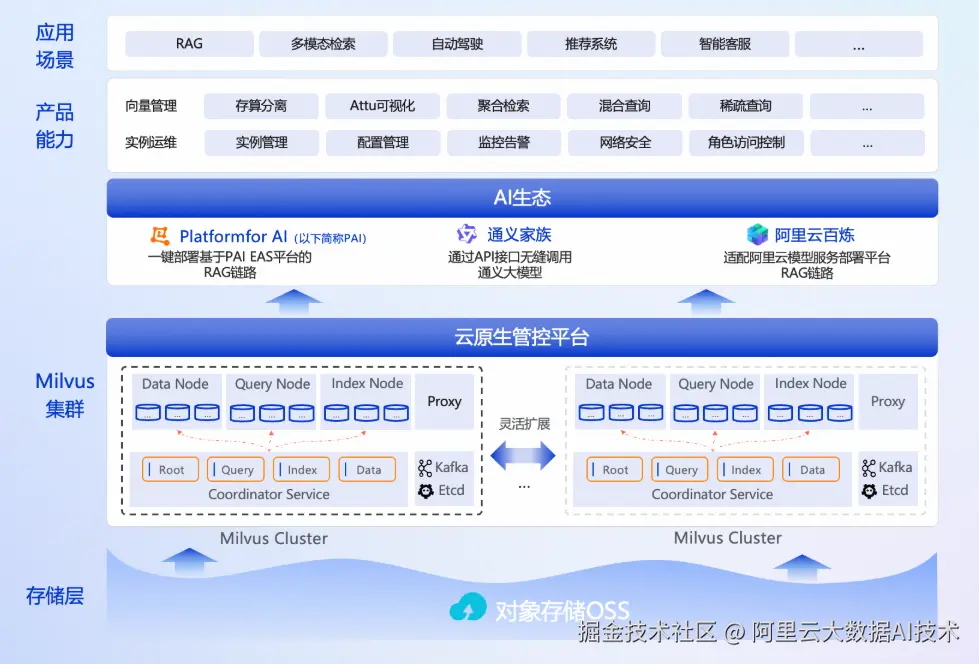Screen dimensions: 979x664
Task: Click middle cylinder under left cluster's Index Node
Action: pyautogui.click(x=367, y=413)
